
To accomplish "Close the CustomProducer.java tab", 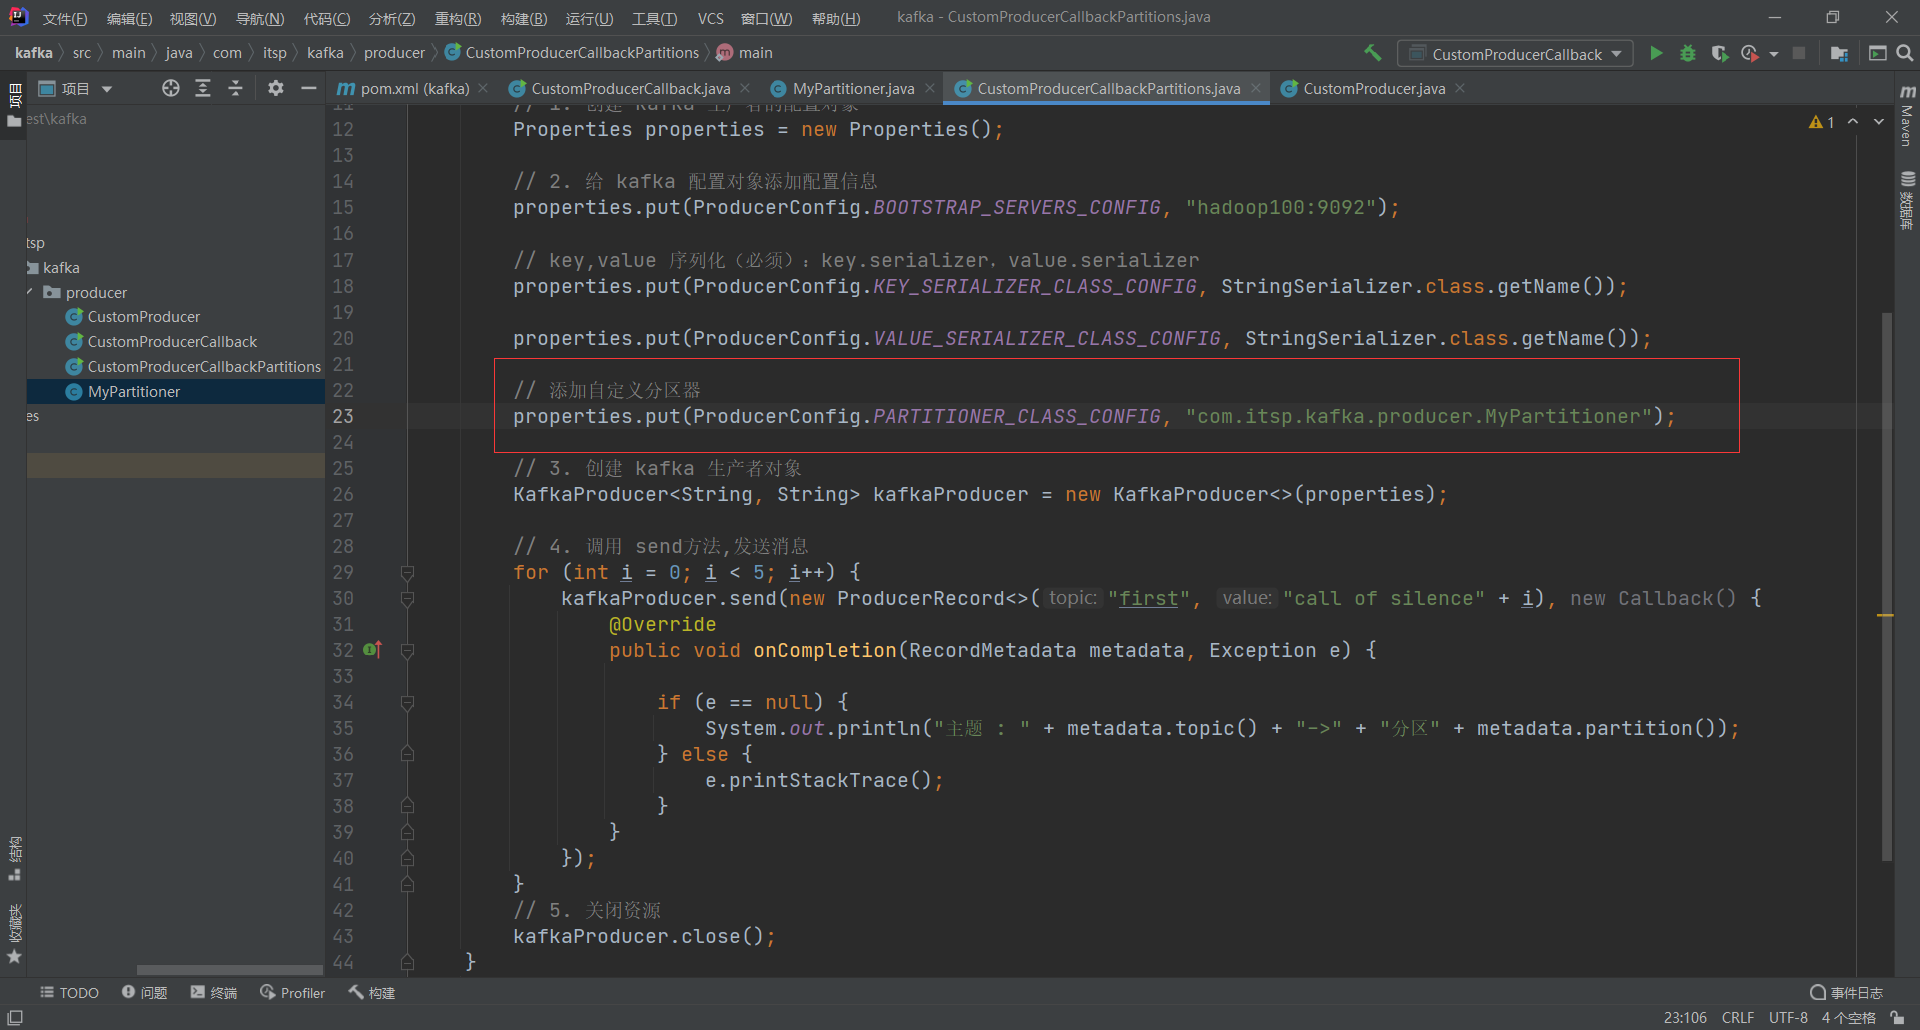I will (x=1460, y=88).
